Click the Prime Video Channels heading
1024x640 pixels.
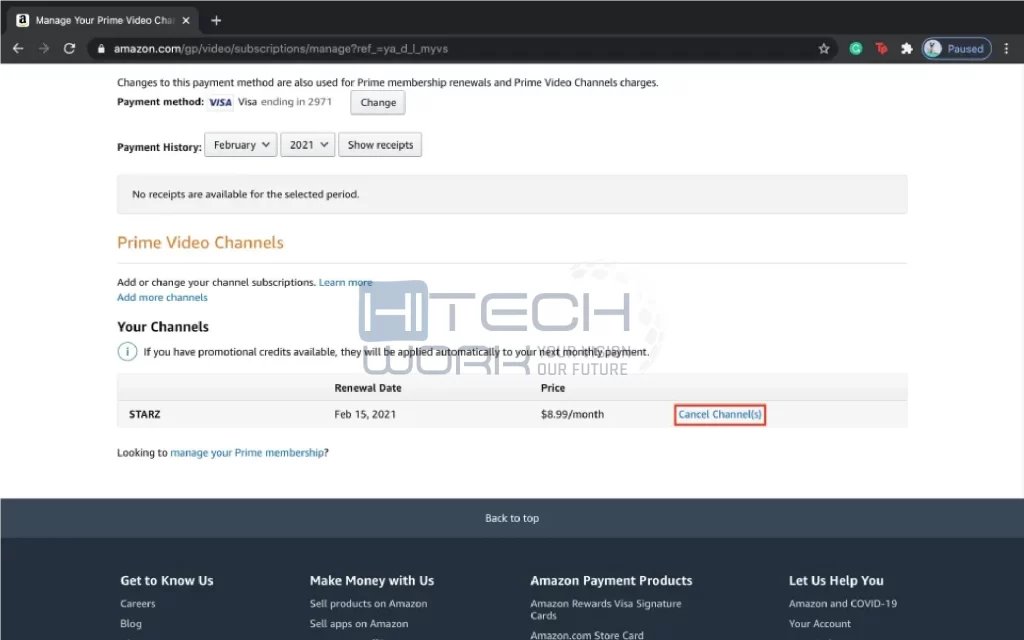pos(200,242)
